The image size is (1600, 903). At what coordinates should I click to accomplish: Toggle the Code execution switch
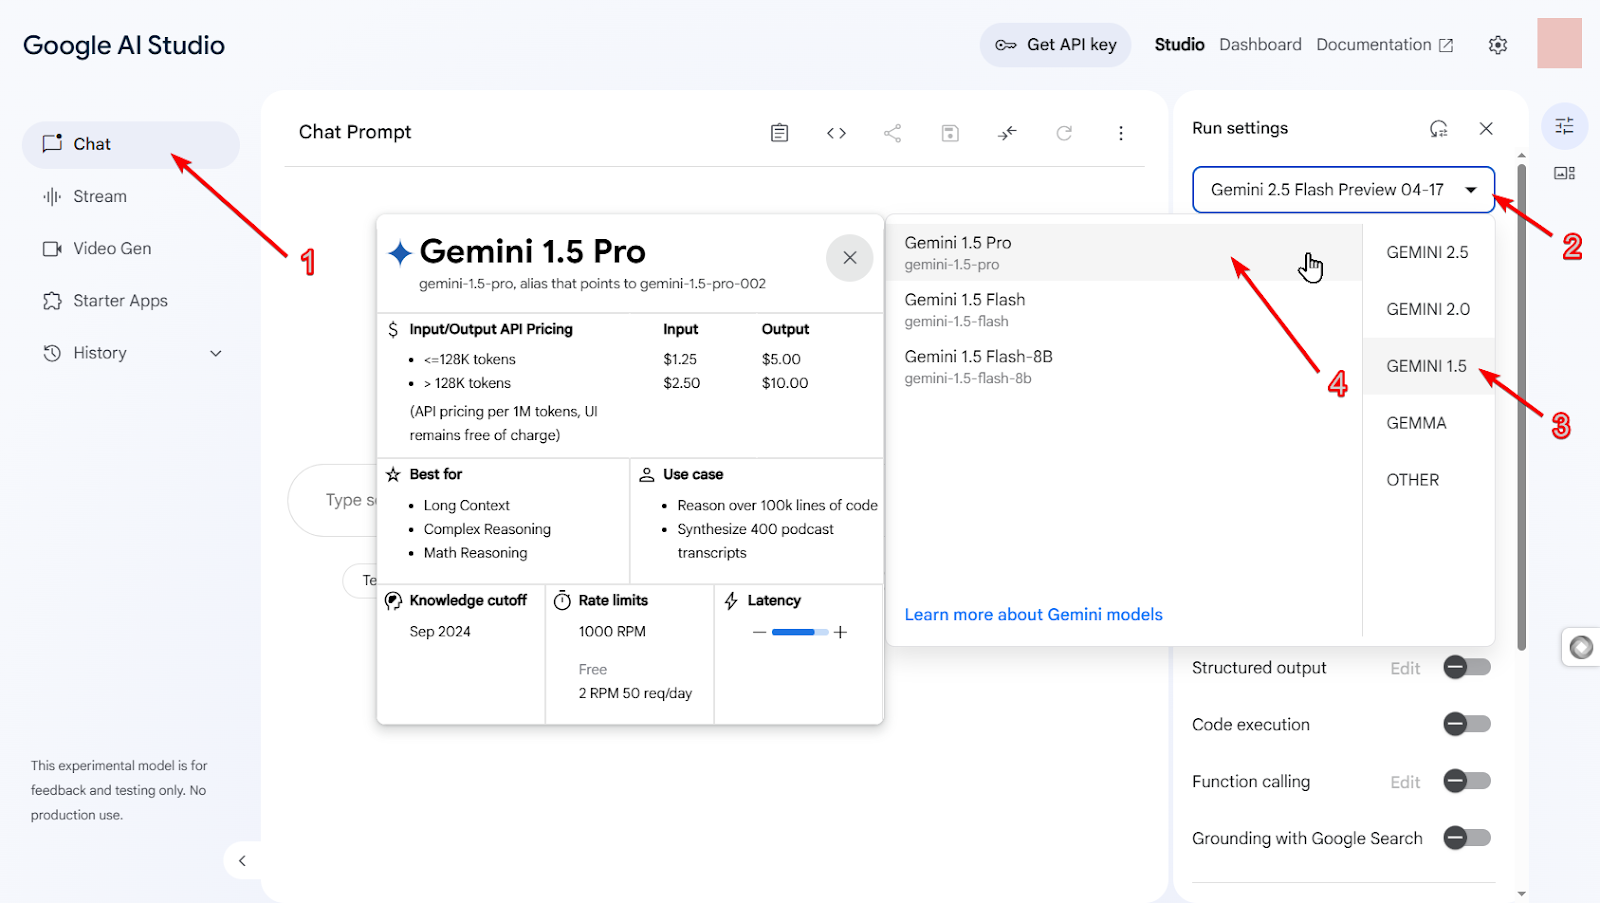(x=1467, y=724)
